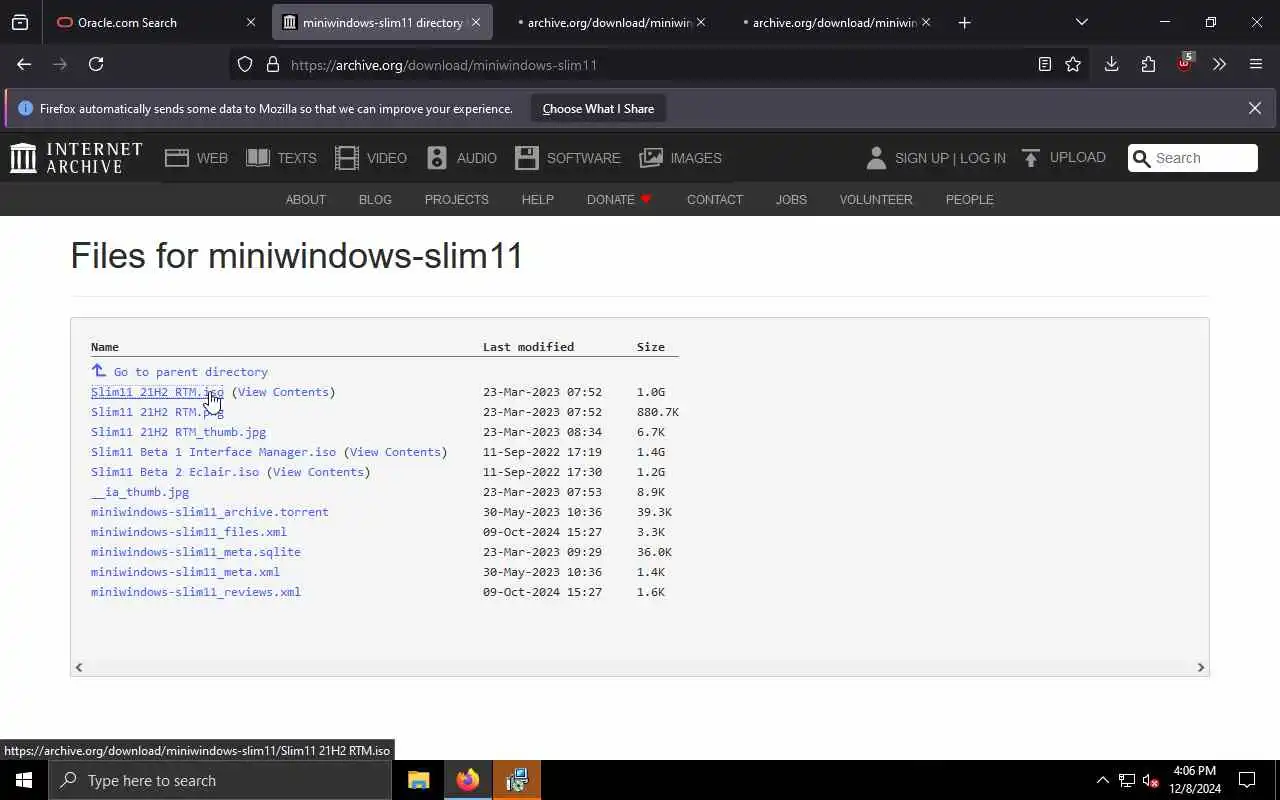Viewport: 1280px width, 800px height.
Task: Go to parent directory link
Action: pos(180,371)
